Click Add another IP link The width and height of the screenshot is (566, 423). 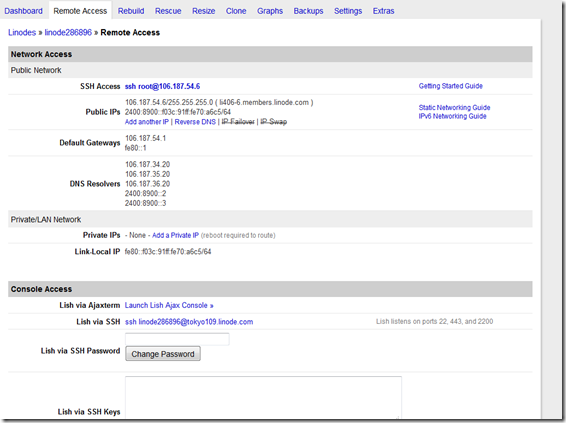click(147, 122)
